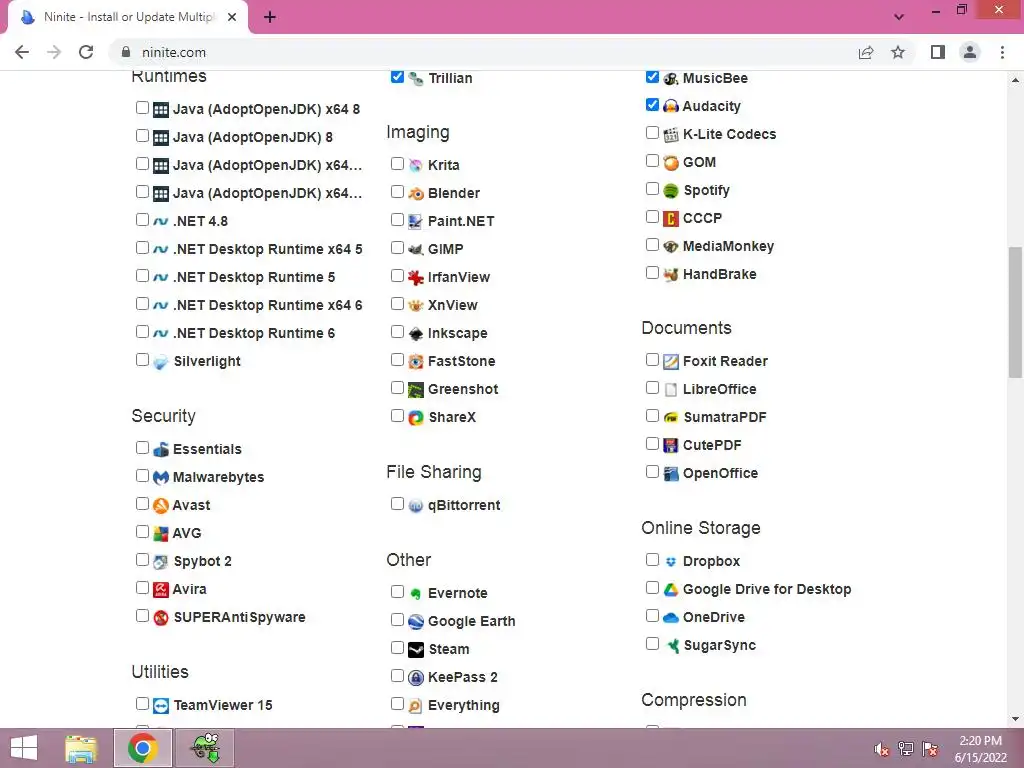Click the OneDrive cloud icon
The width and height of the screenshot is (1024, 768).
click(x=671, y=618)
